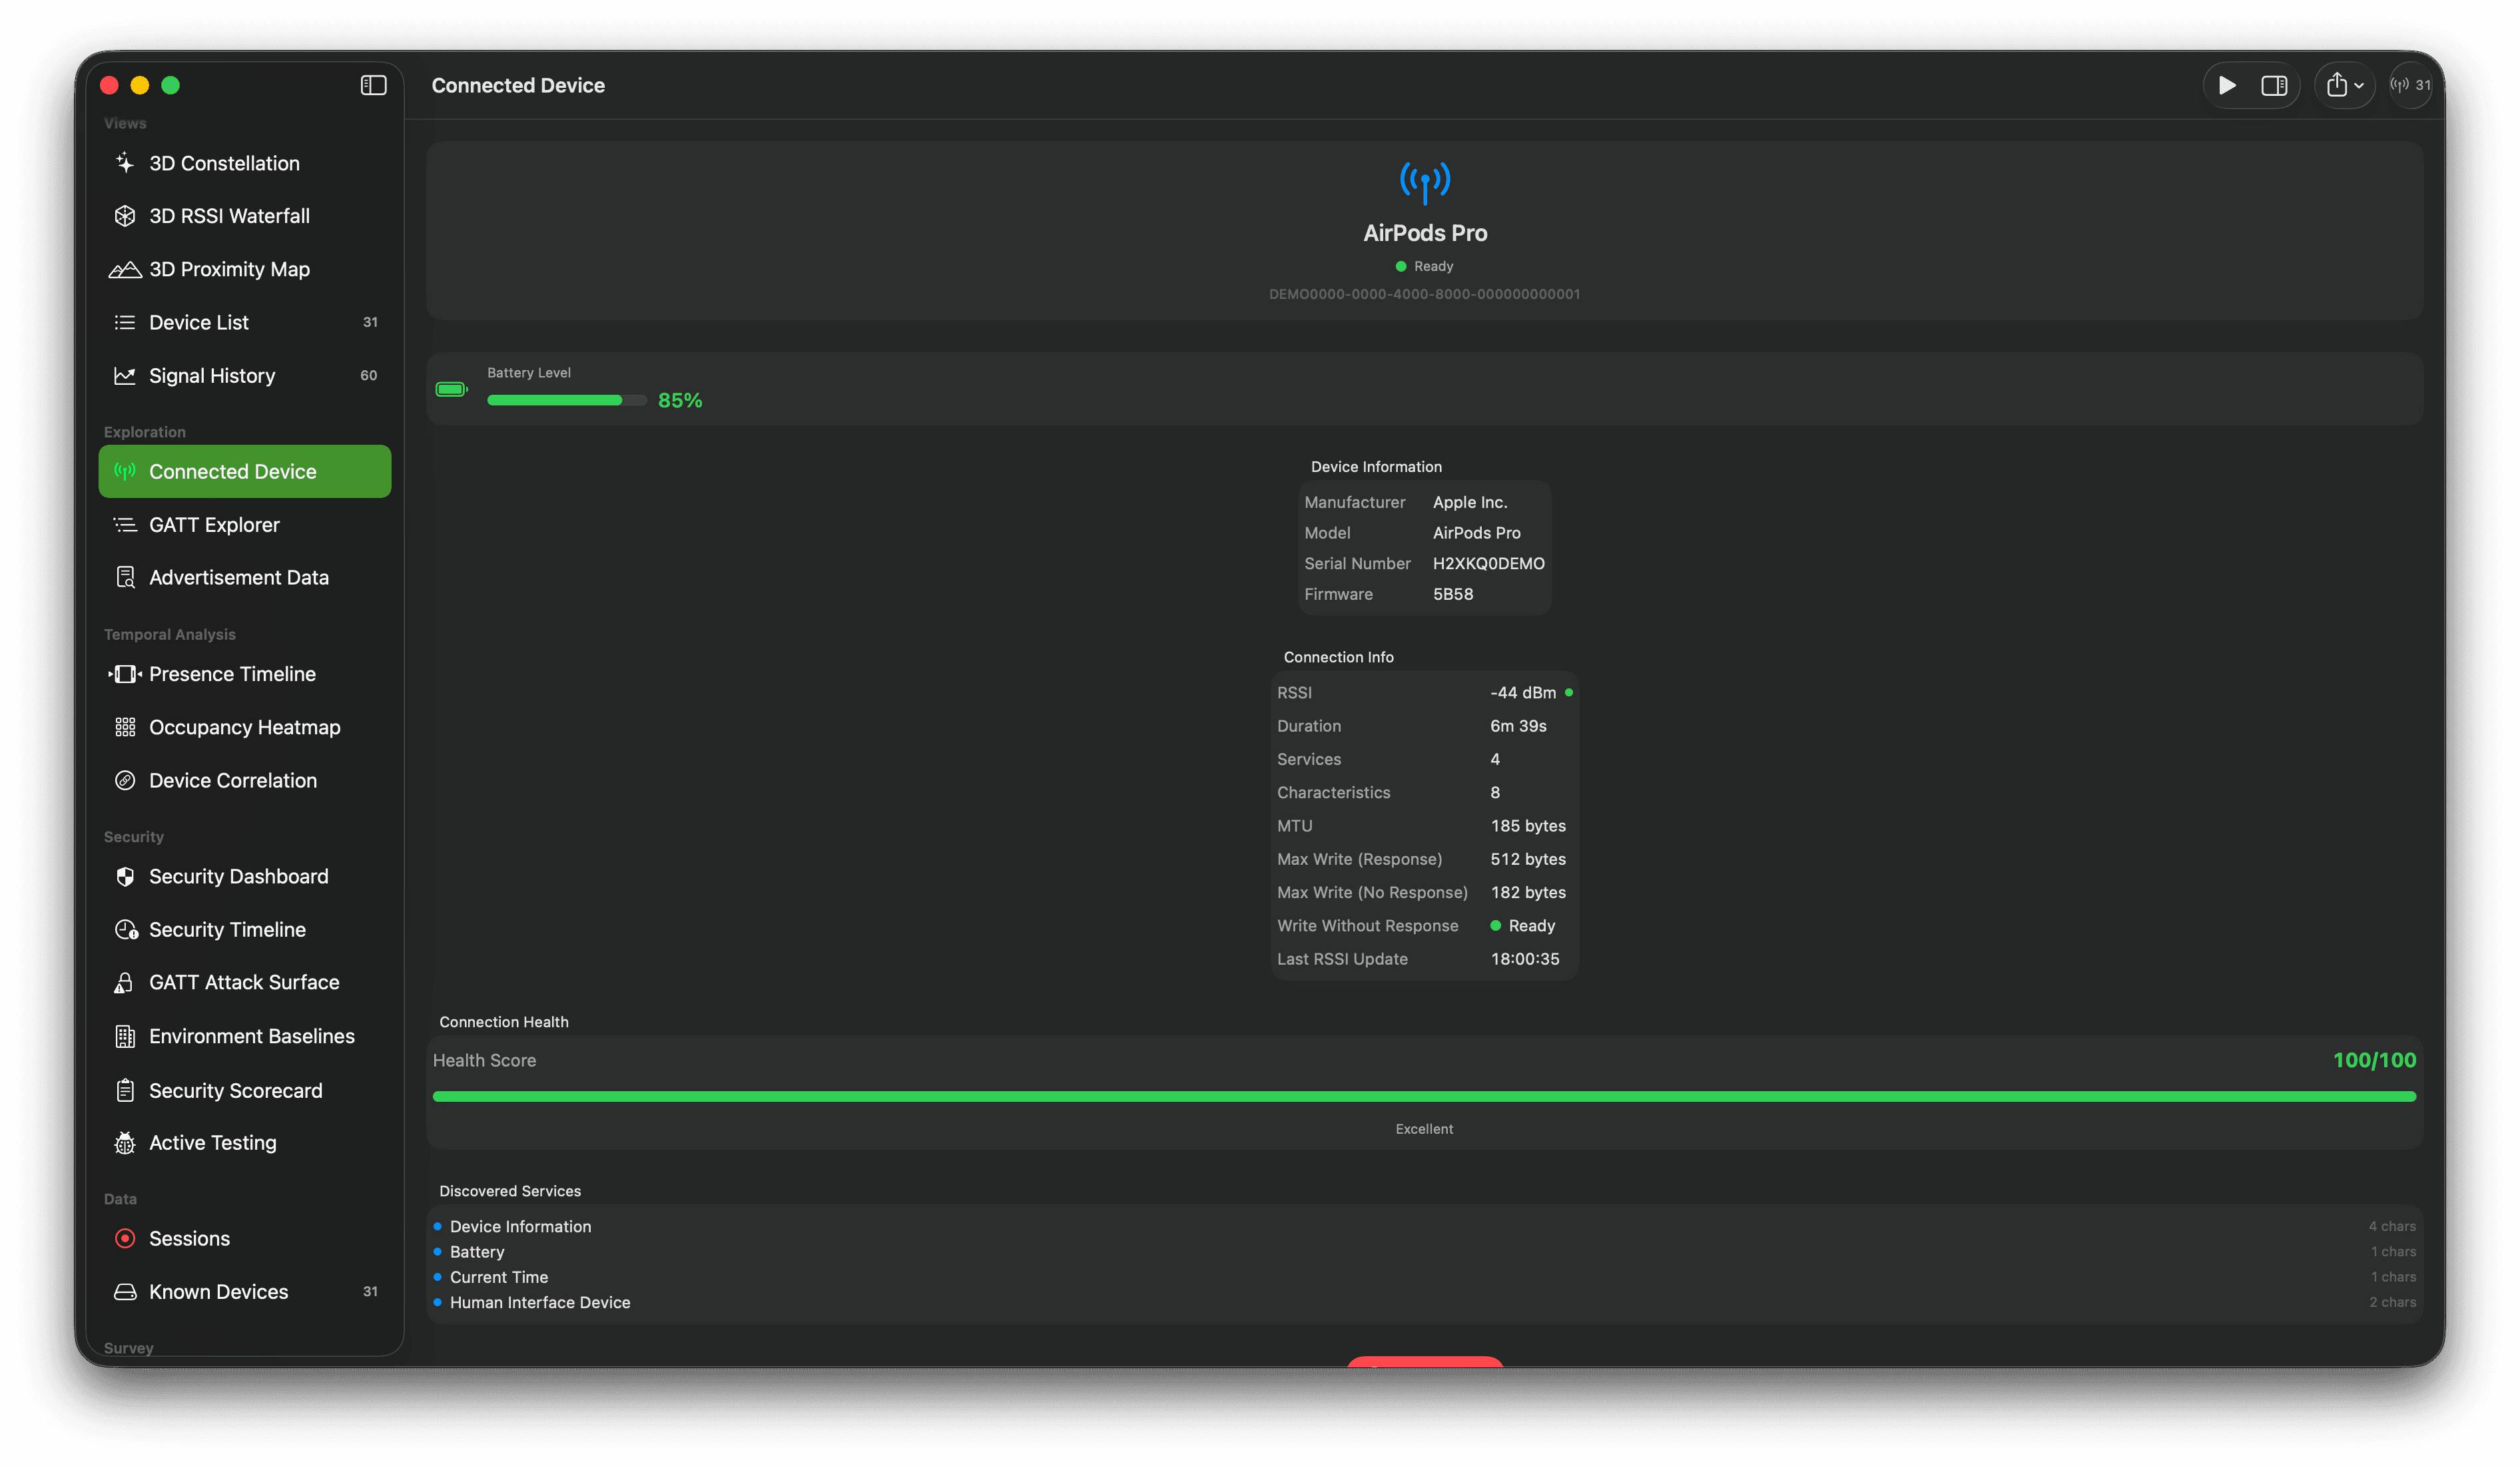Click the 3D Constellation sparkle icon
2520x1466 pixels.
point(125,163)
